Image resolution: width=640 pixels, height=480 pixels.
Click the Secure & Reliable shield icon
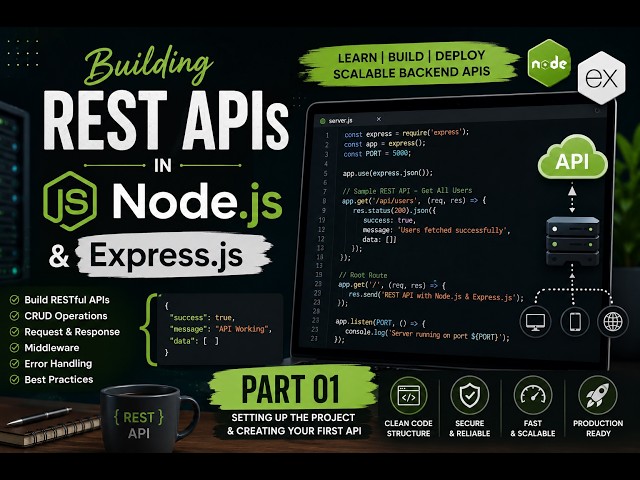470,395
